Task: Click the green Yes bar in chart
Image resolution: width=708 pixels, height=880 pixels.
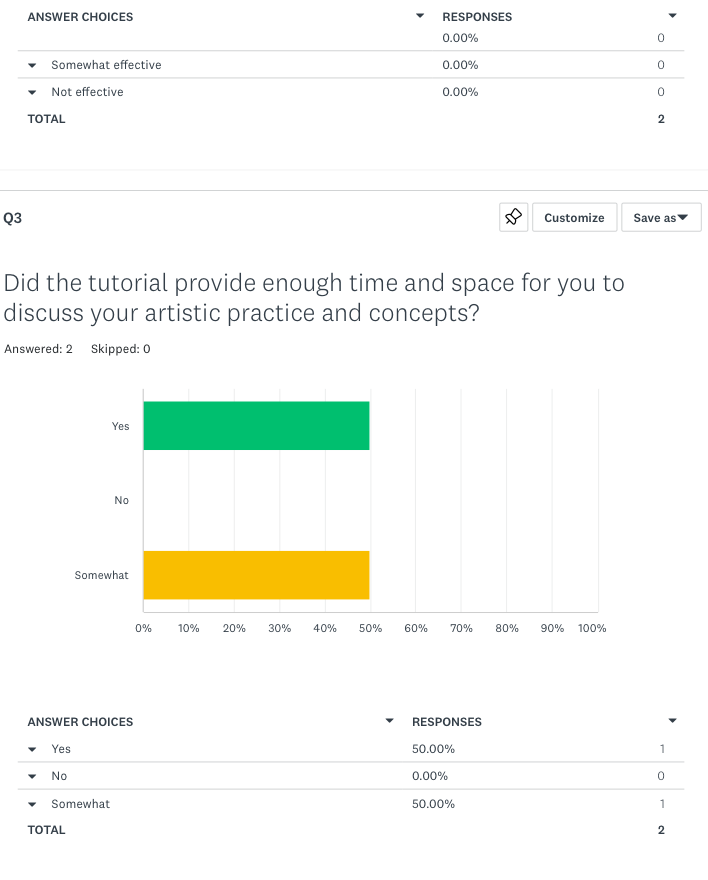Action: click(x=256, y=426)
